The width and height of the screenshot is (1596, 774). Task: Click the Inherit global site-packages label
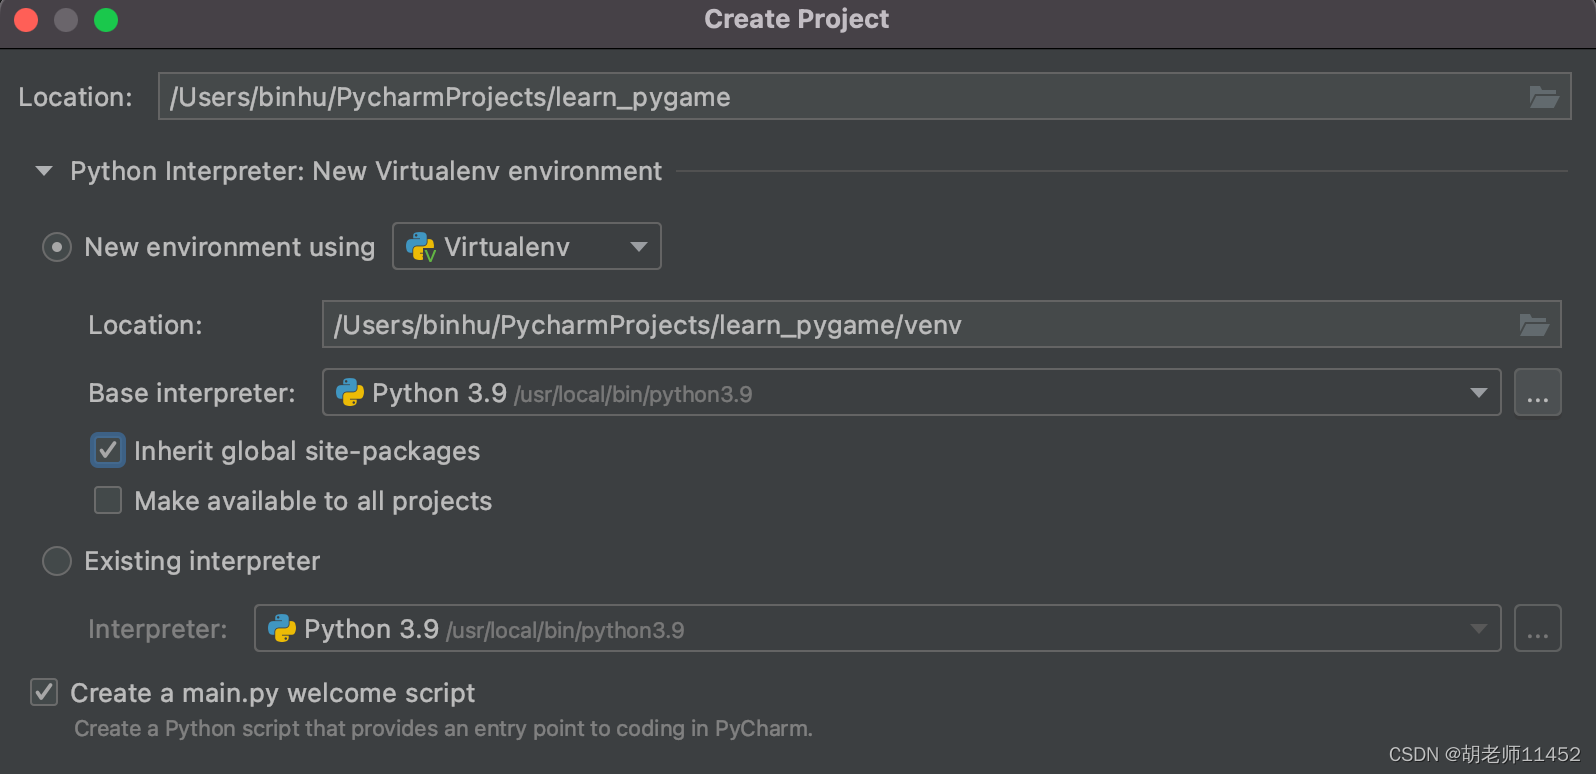307,451
